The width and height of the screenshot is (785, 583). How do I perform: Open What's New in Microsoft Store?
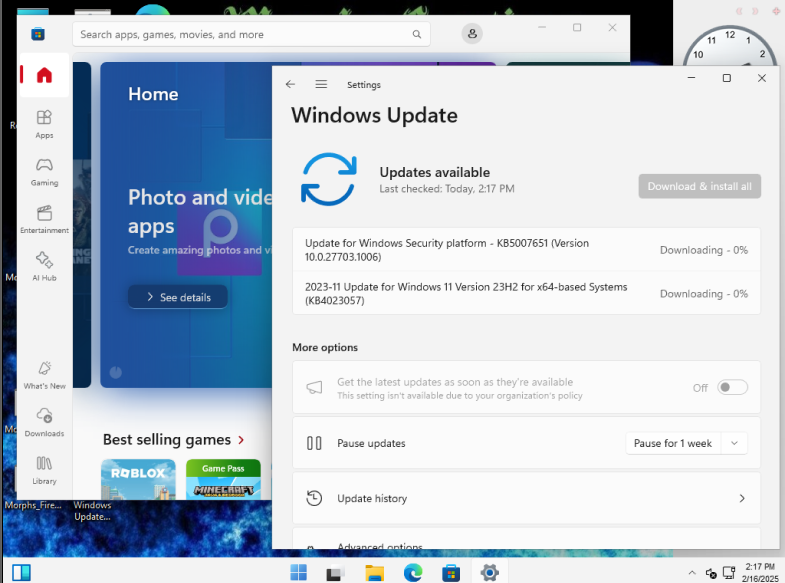click(44, 375)
